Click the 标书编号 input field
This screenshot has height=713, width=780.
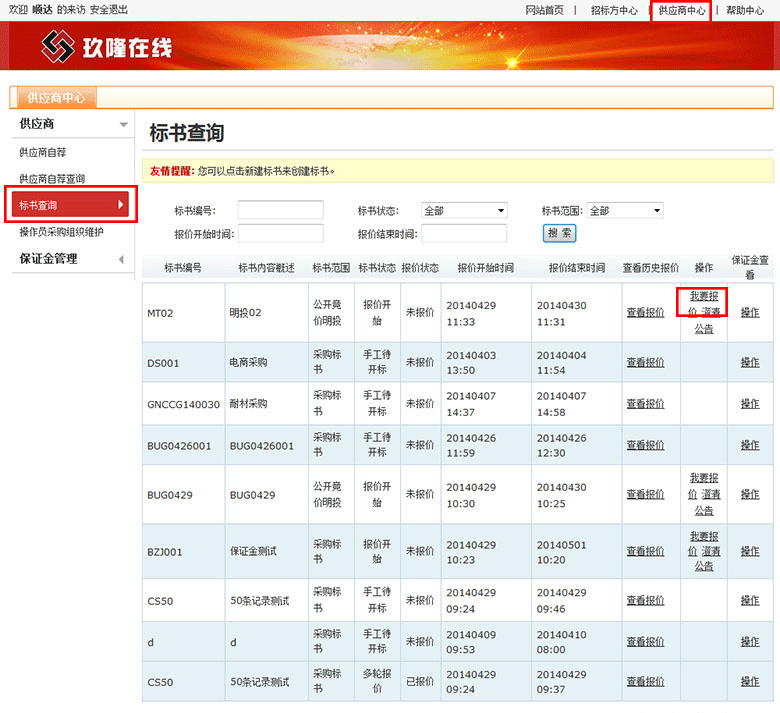[x=281, y=210]
